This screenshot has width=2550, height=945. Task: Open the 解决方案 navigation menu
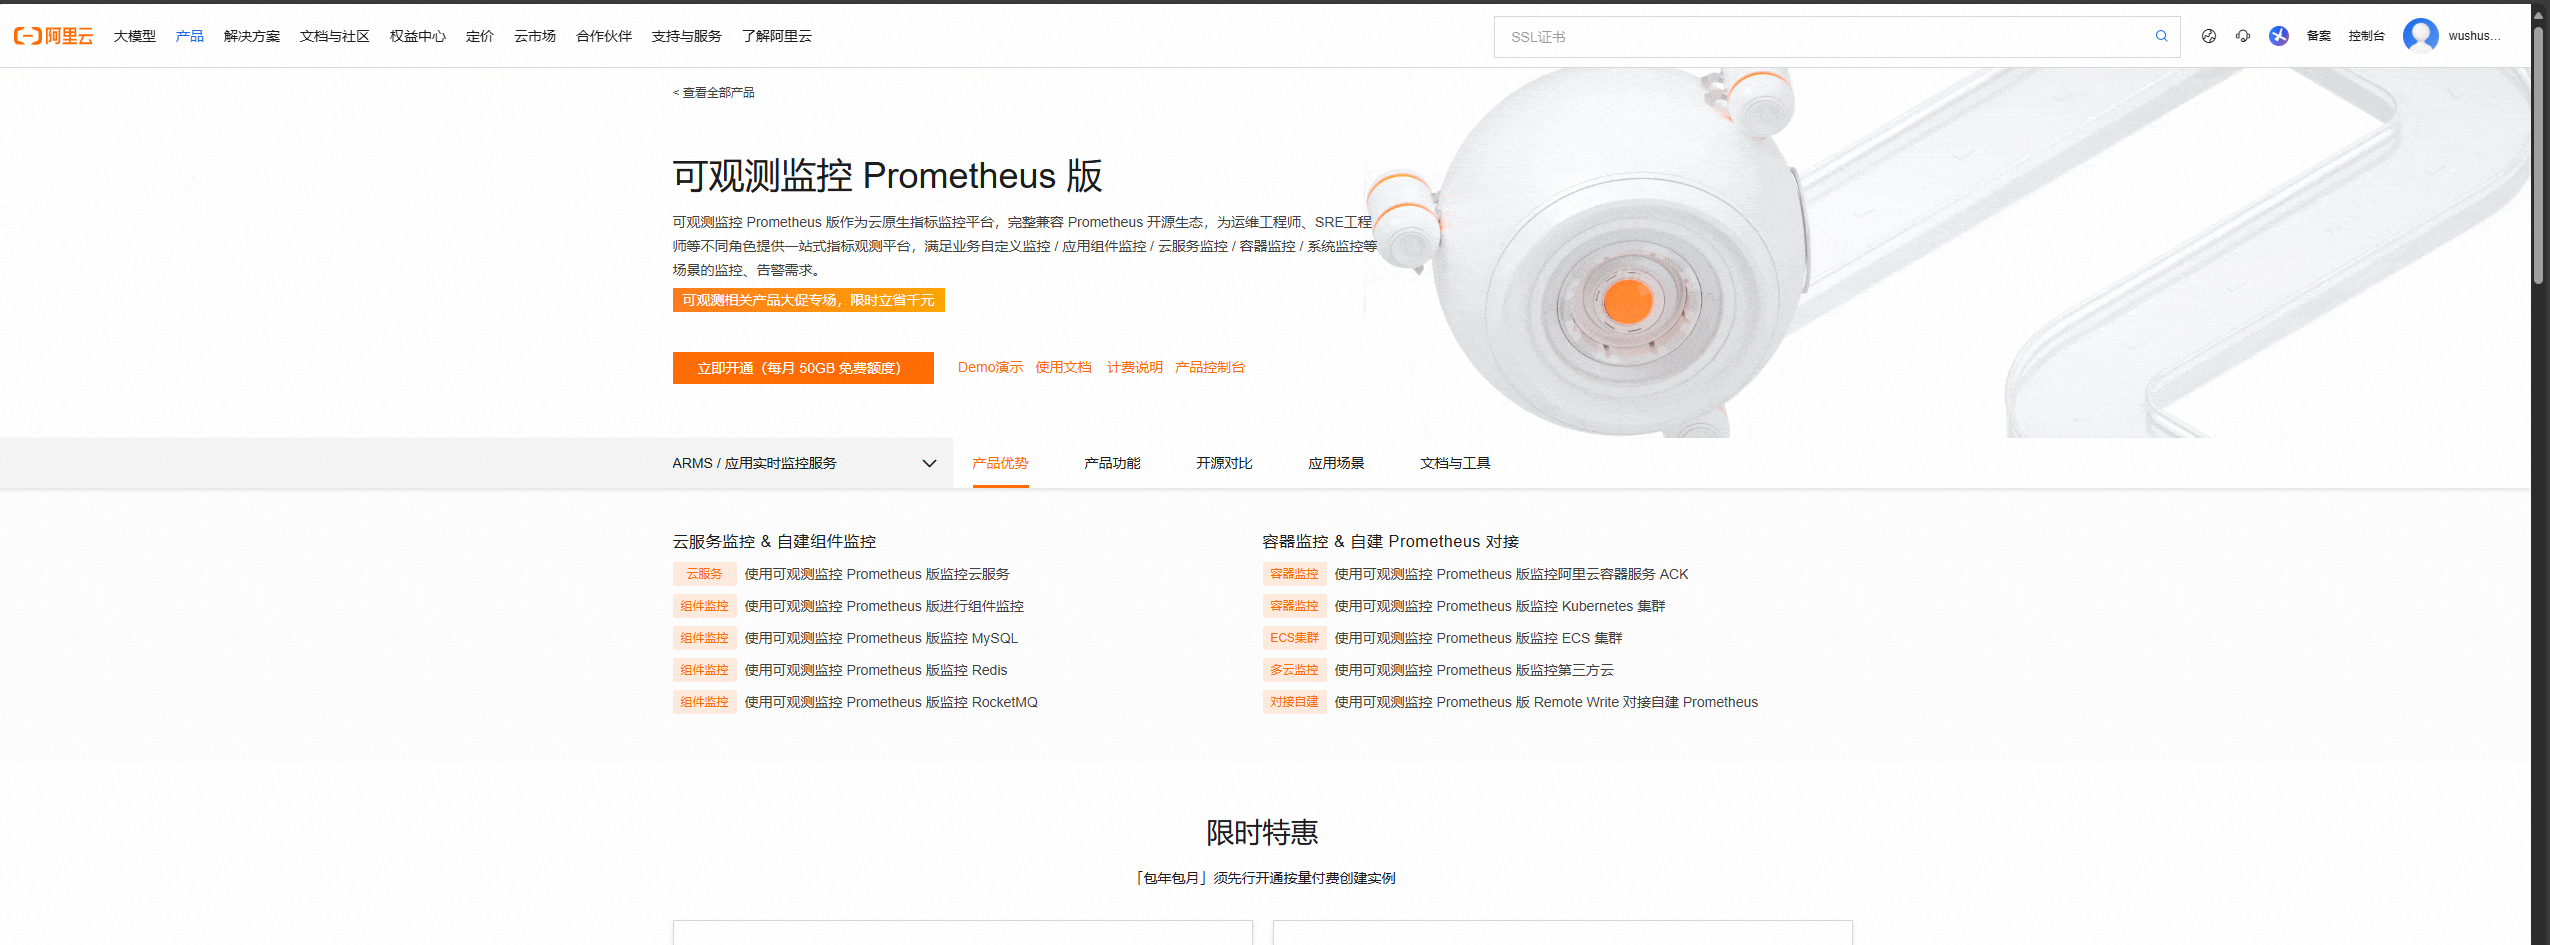[x=252, y=36]
